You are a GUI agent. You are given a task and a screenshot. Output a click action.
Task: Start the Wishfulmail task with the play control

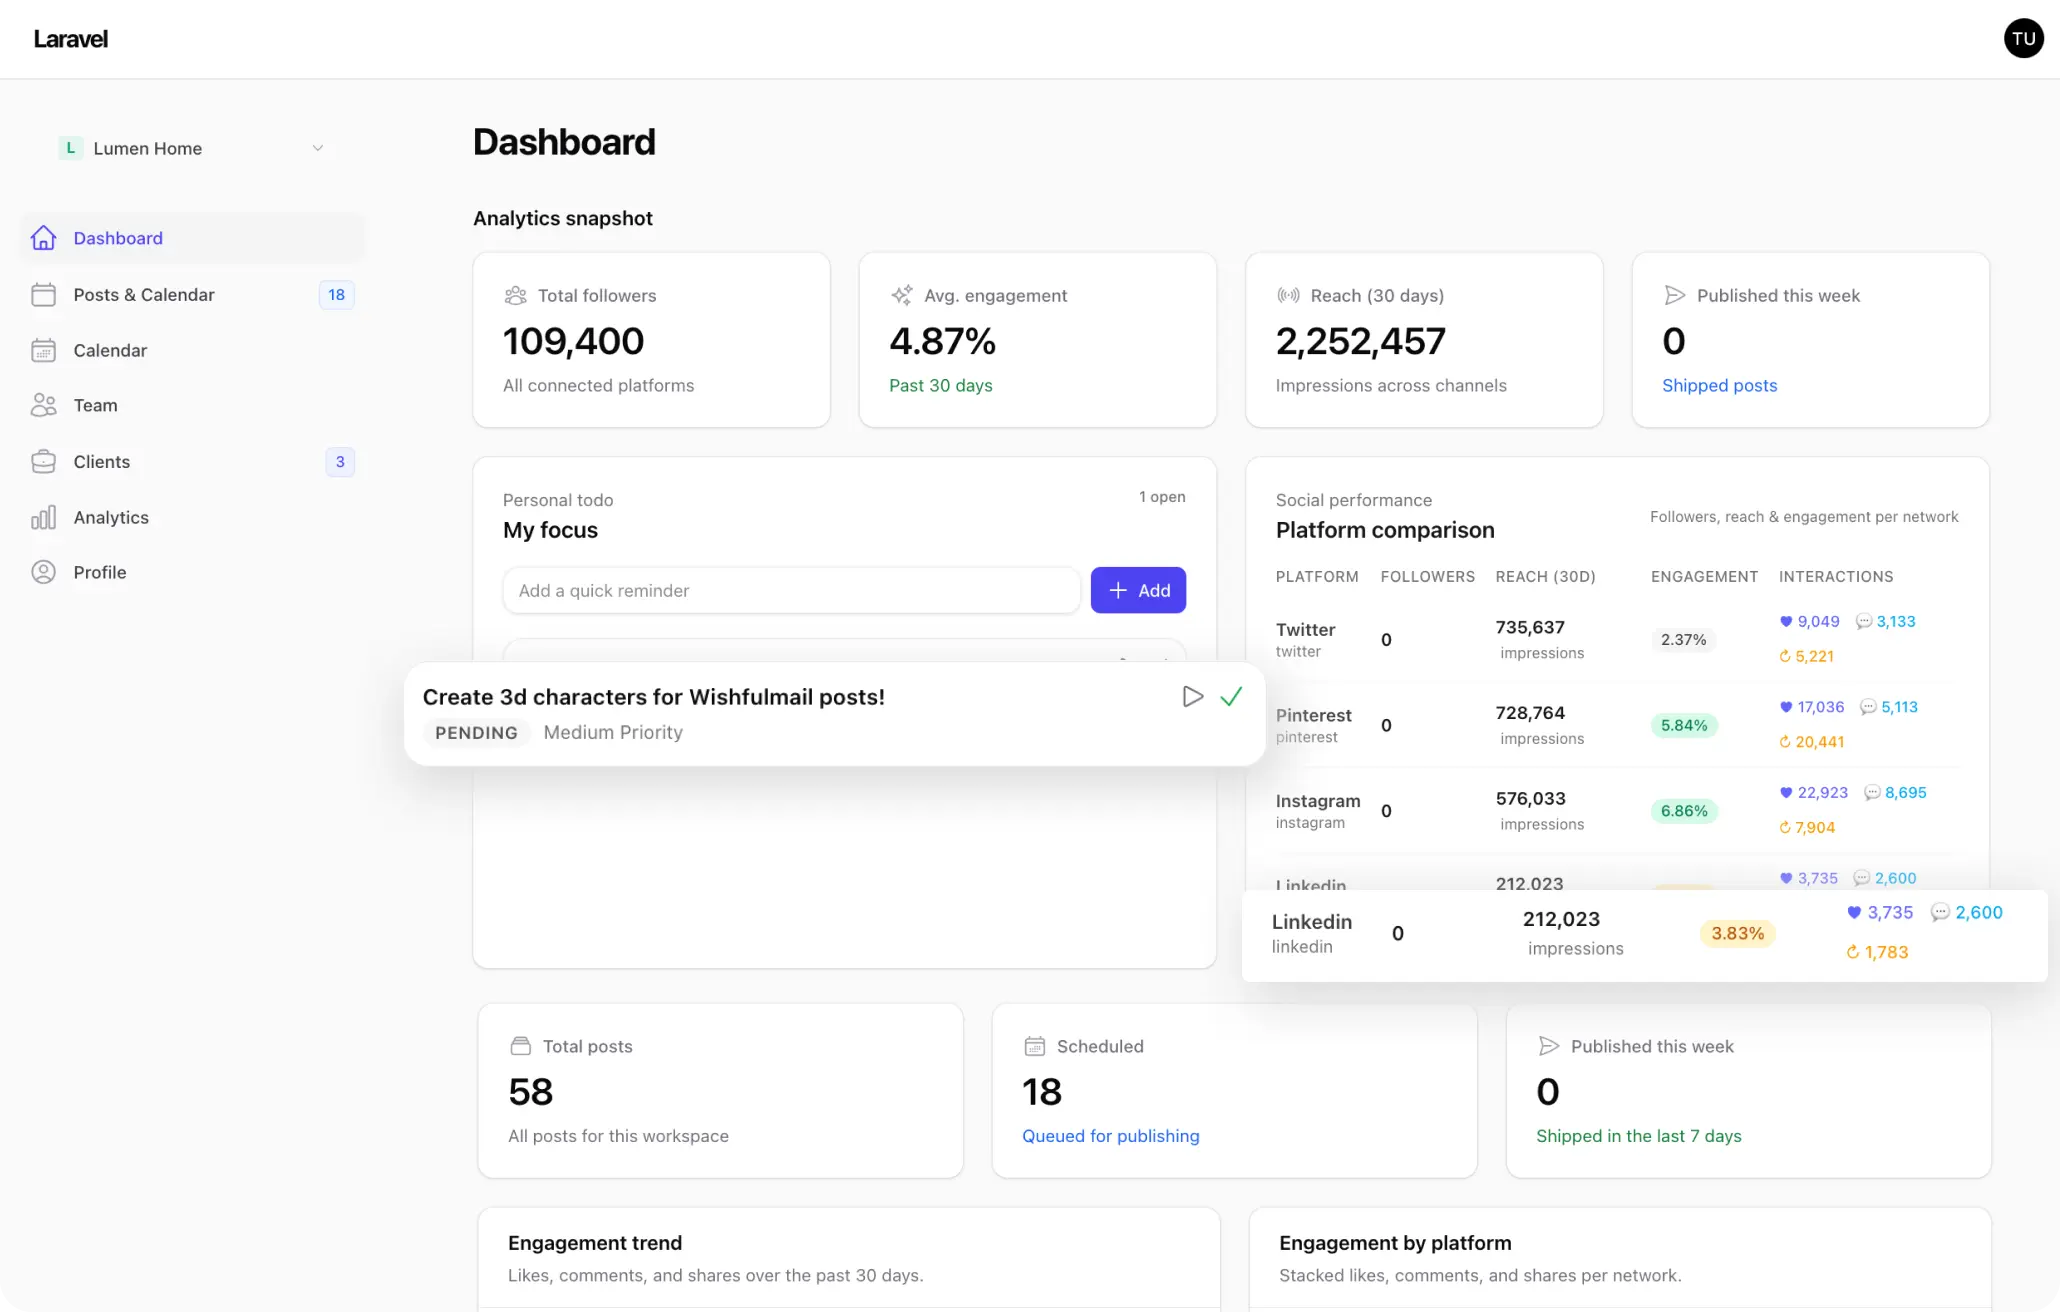[1192, 696]
